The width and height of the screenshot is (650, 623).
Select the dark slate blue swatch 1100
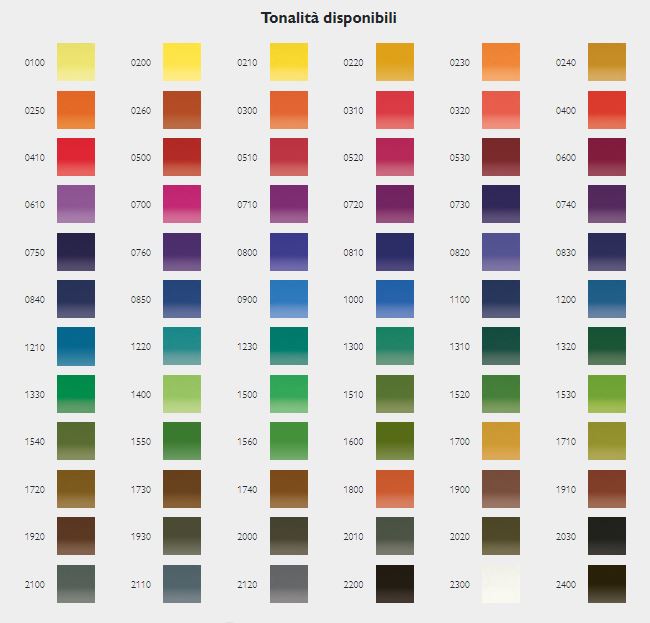pos(501,299)
